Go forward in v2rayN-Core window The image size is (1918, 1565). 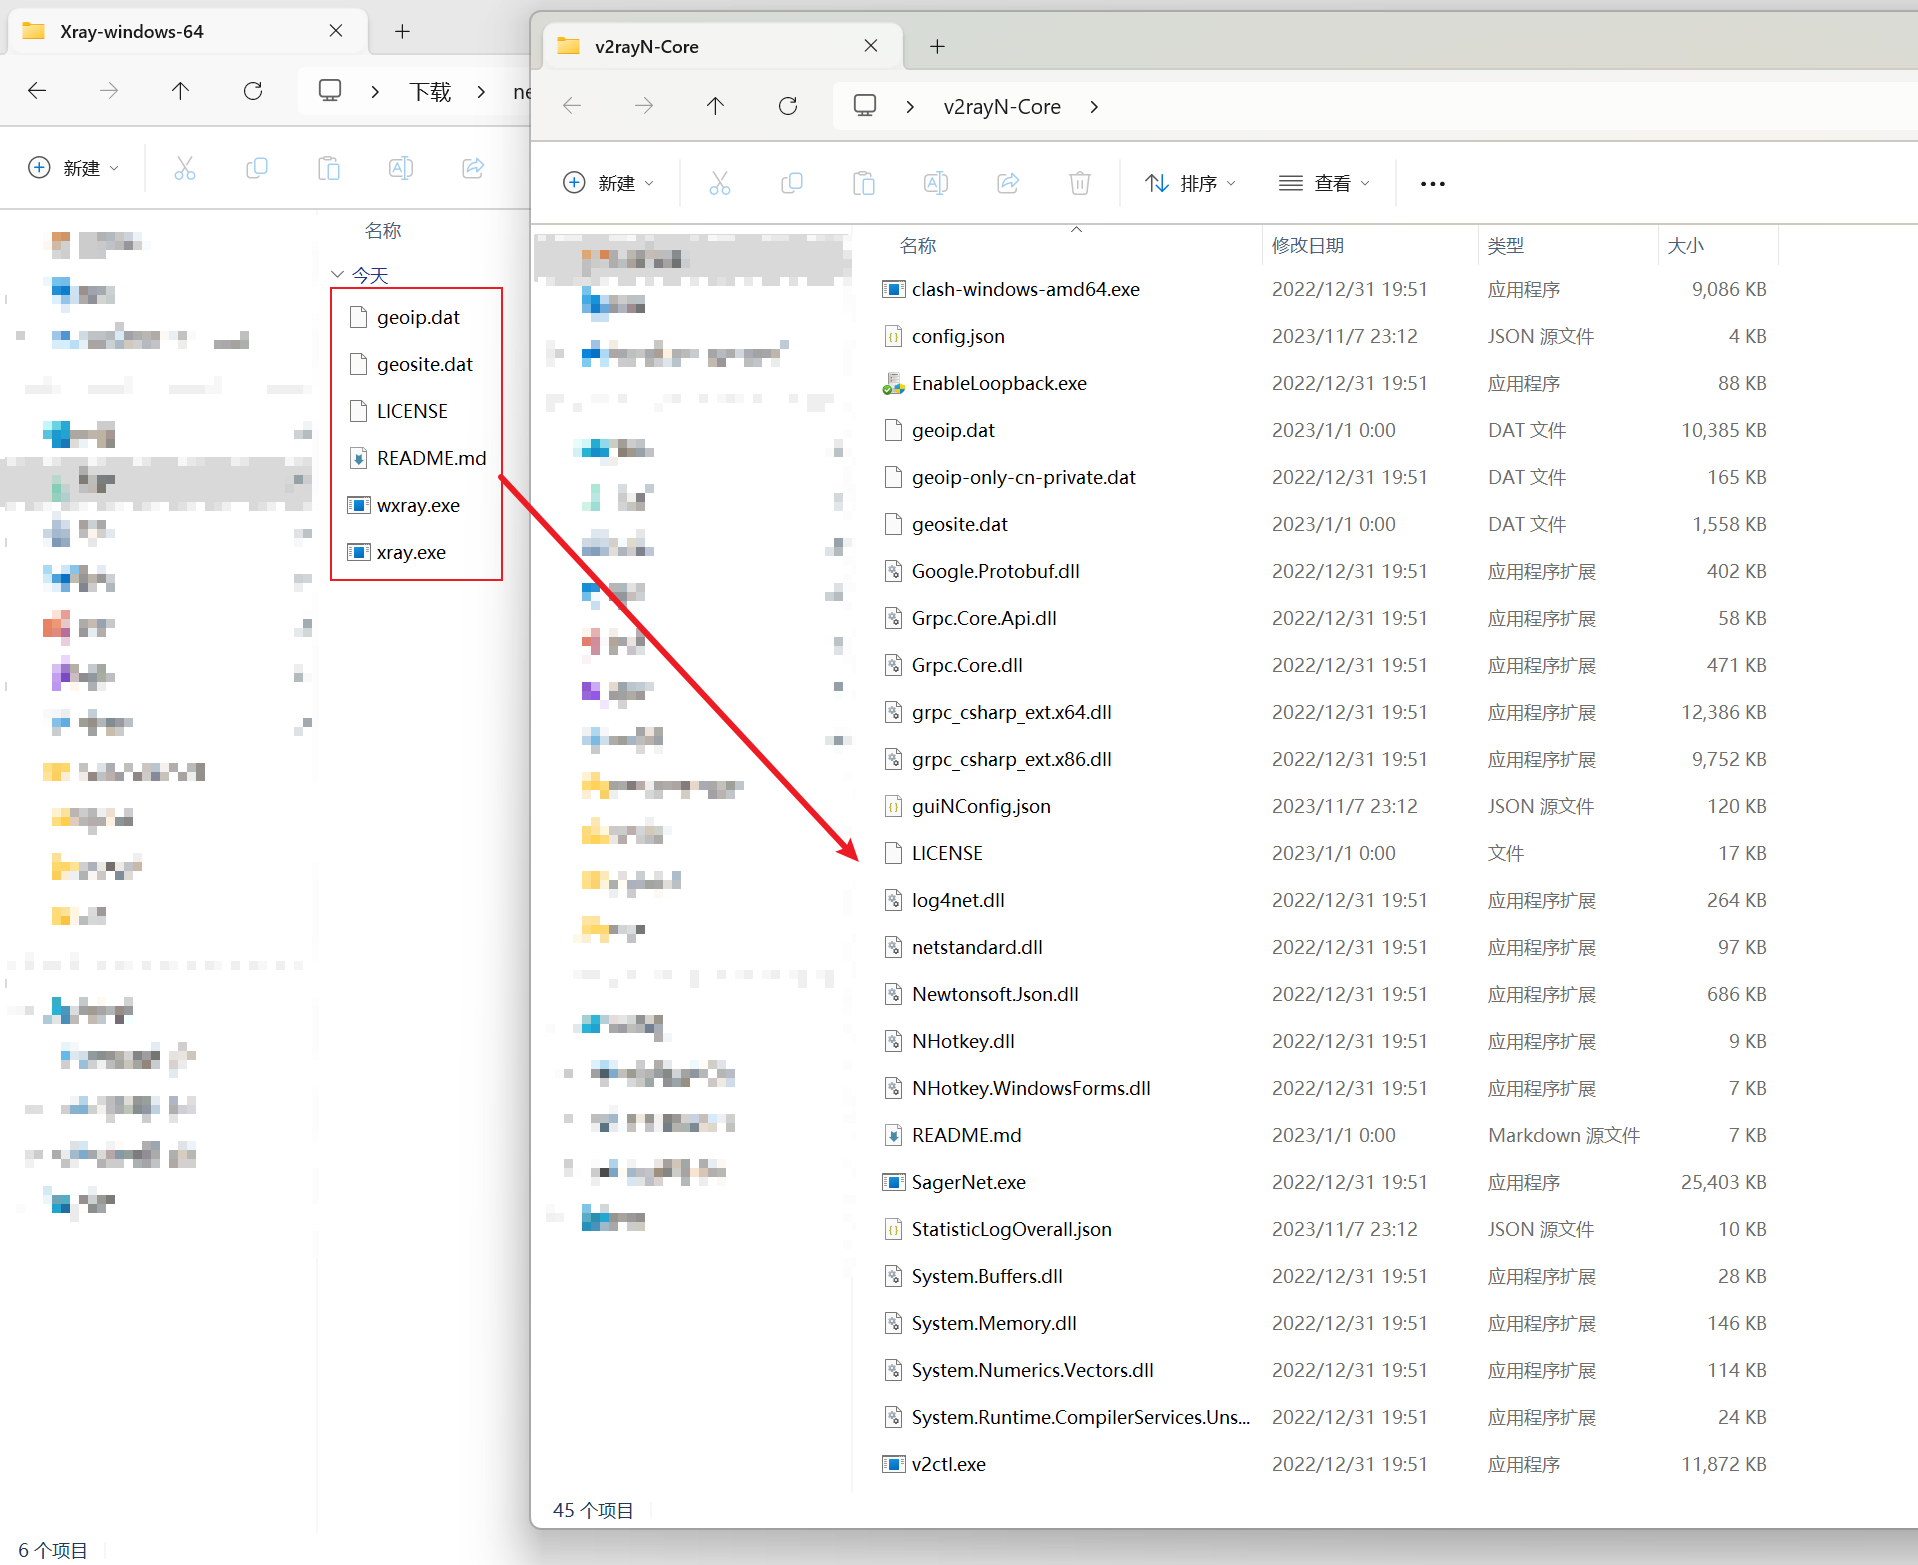click(x=644, y=106)
